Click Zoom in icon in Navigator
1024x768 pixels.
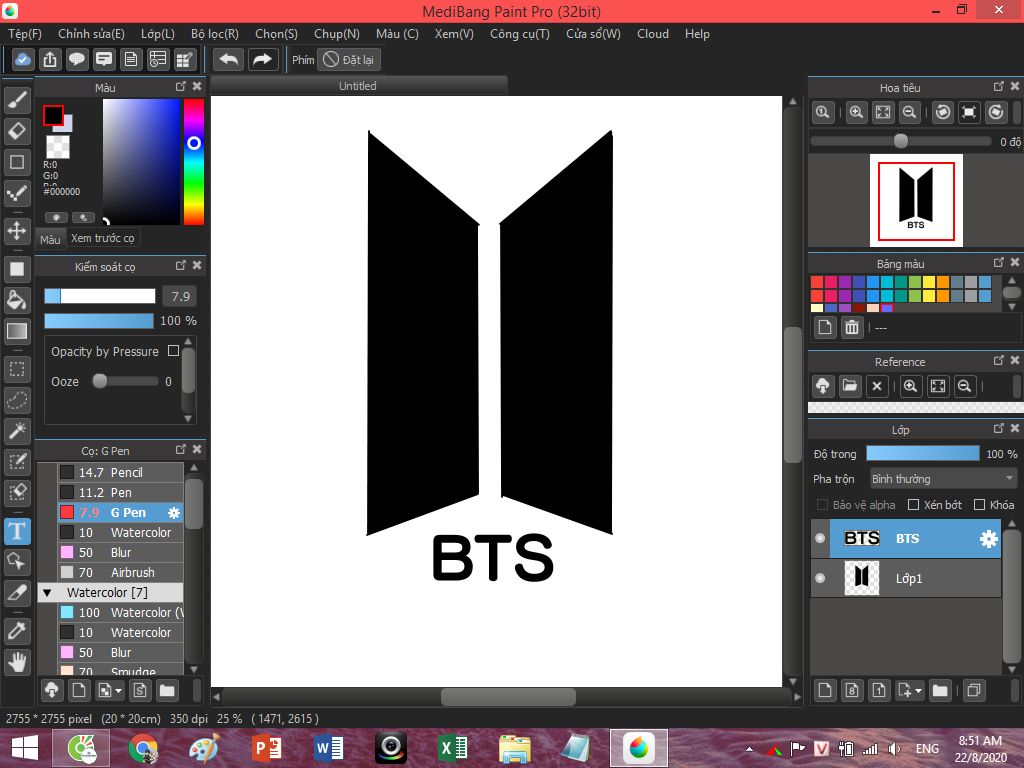tap(856, 112)
